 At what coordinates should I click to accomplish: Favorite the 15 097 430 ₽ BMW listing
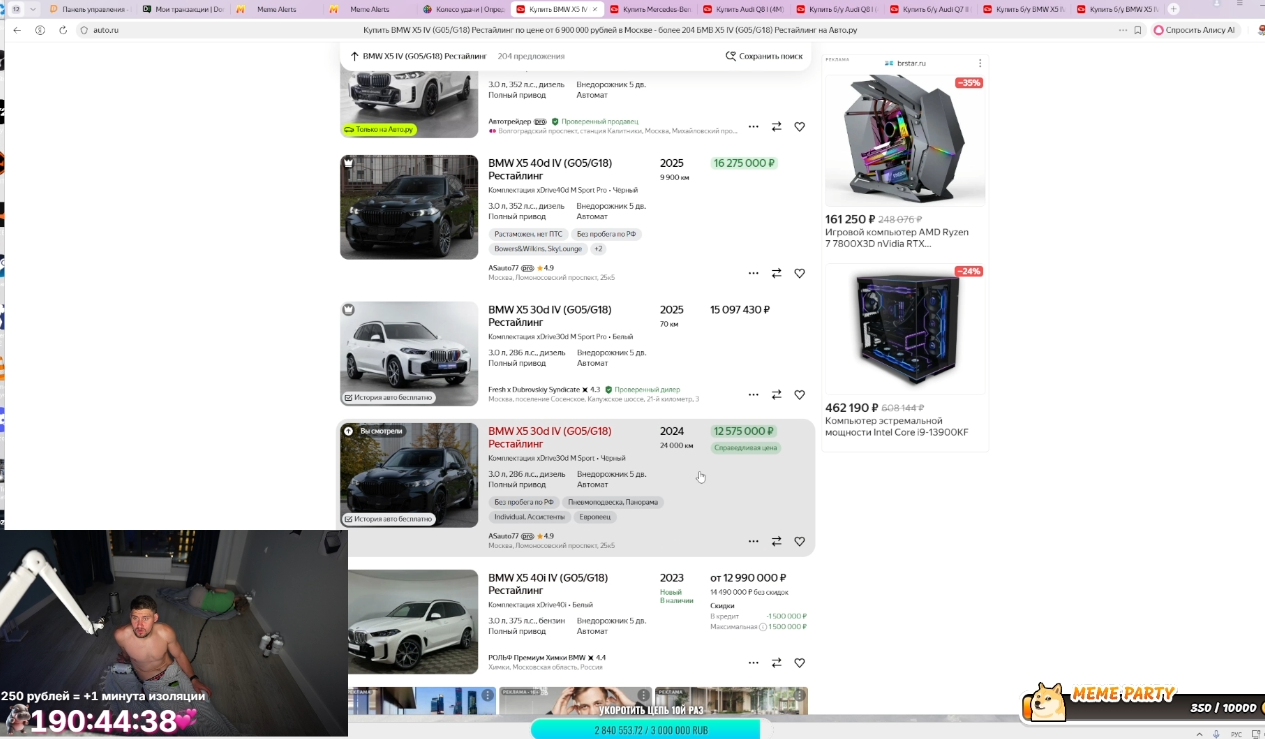pyautogui.click(x=799, y=395)
